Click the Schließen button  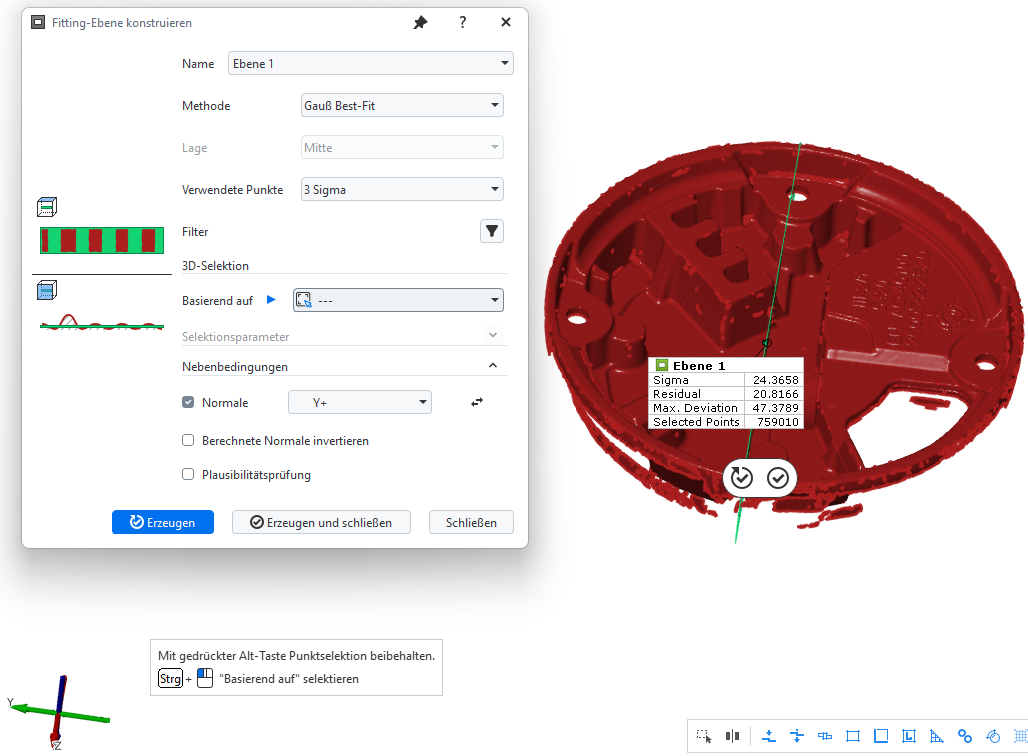pyautogui.click(x=471, y=522)
